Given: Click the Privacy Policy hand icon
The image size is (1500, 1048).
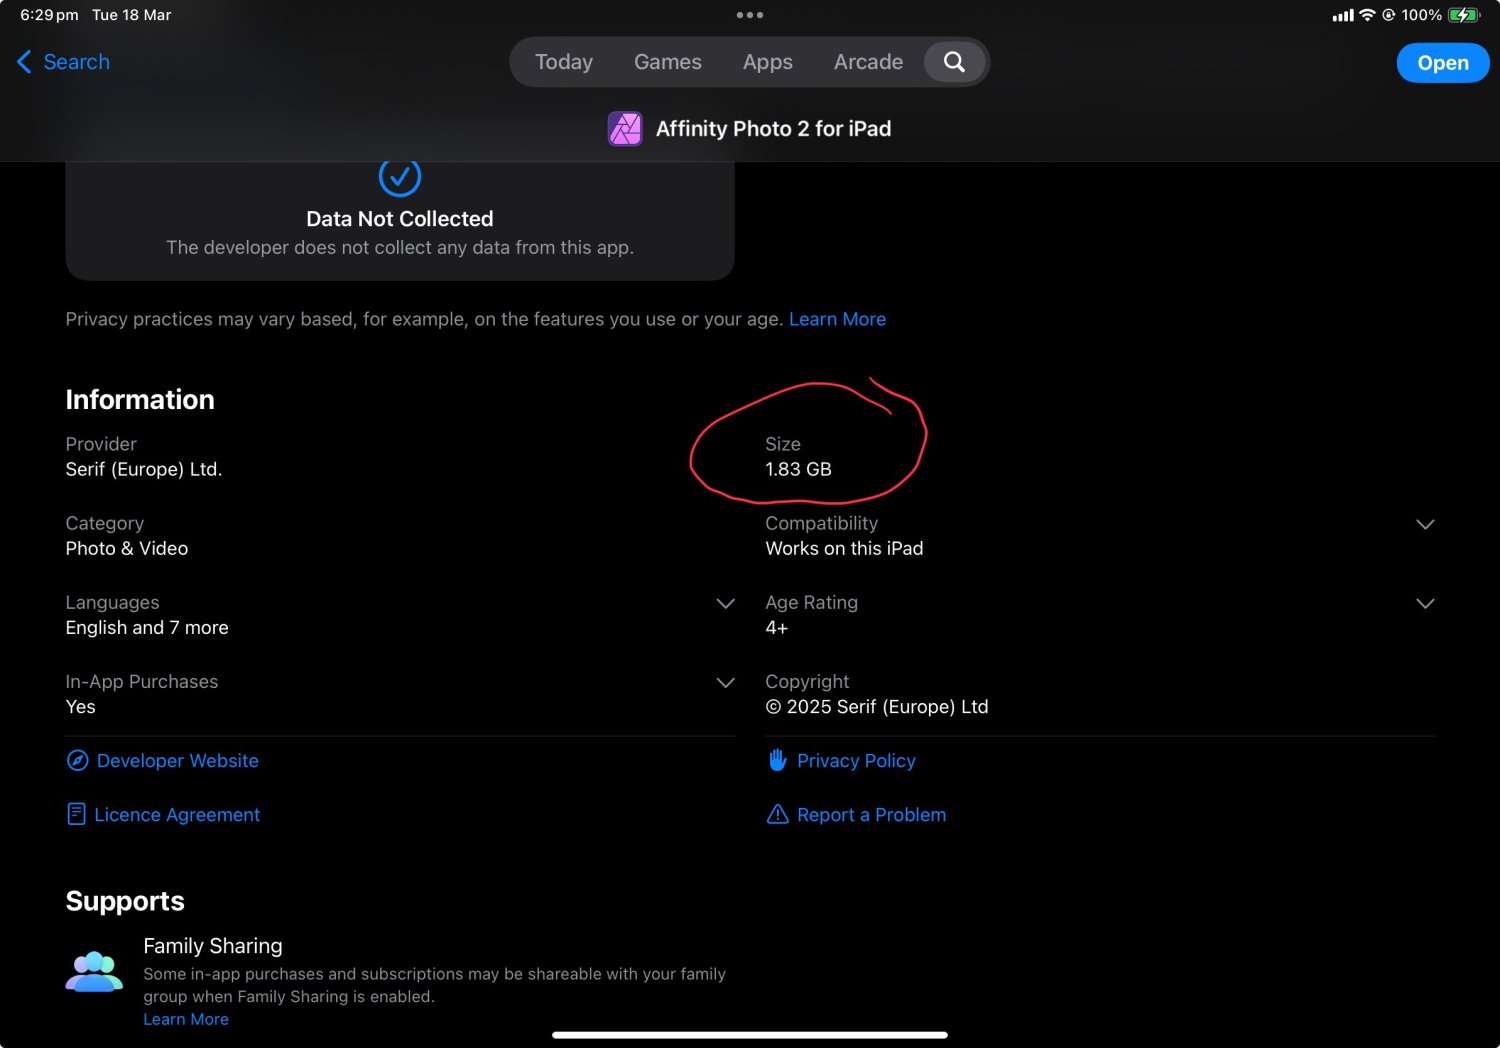Looking at the screenshot, I should (777, 760).
